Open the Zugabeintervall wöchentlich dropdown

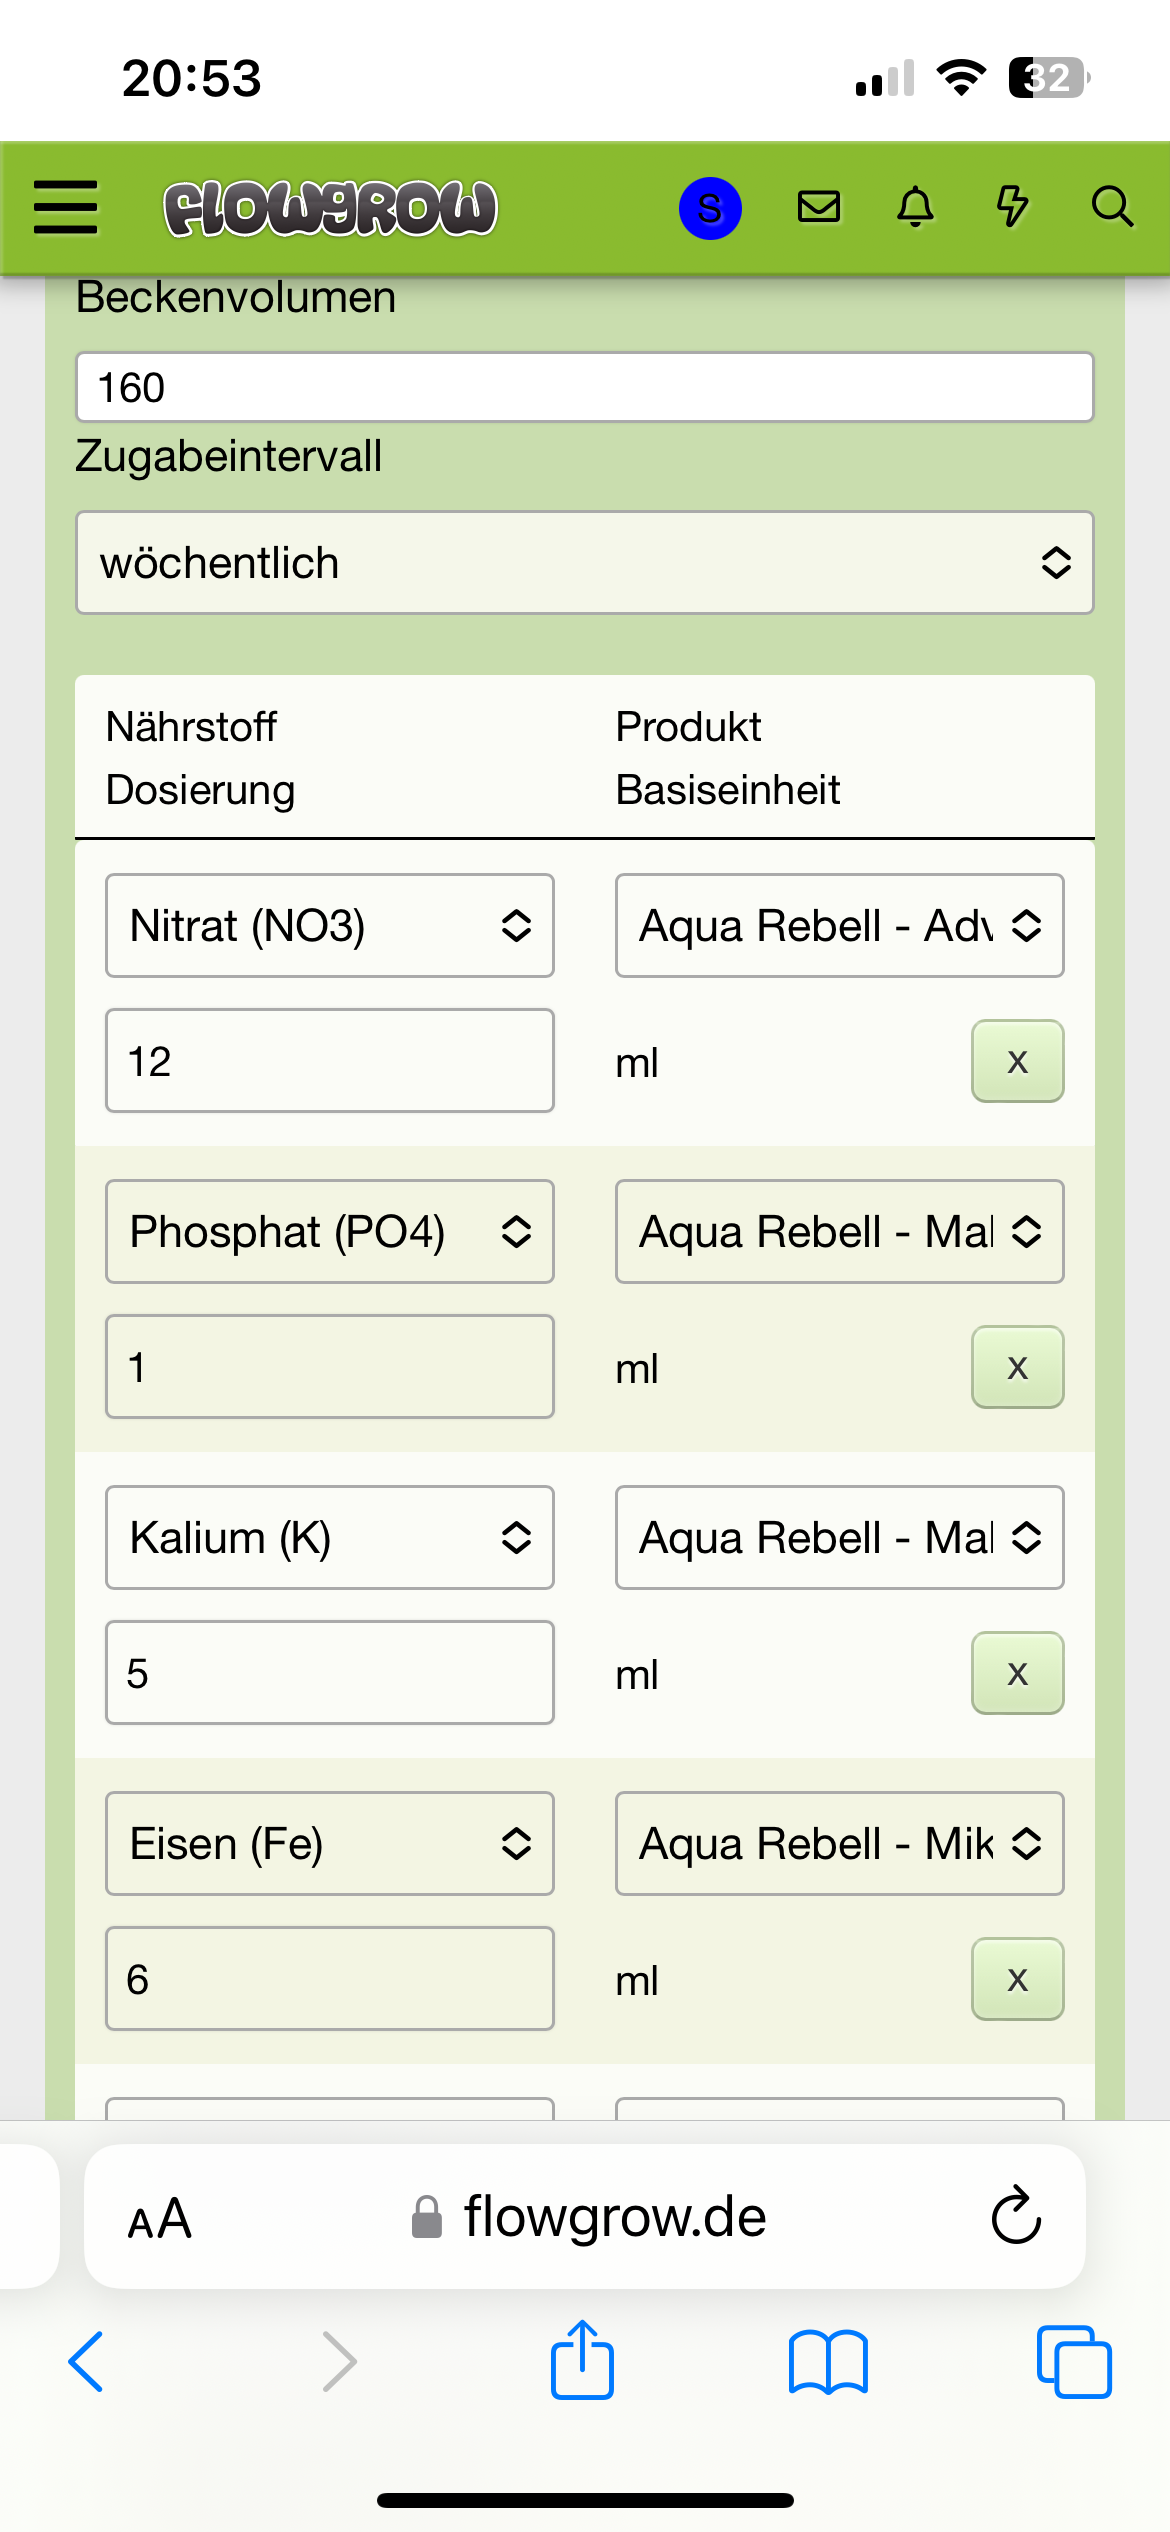(584, 563)
